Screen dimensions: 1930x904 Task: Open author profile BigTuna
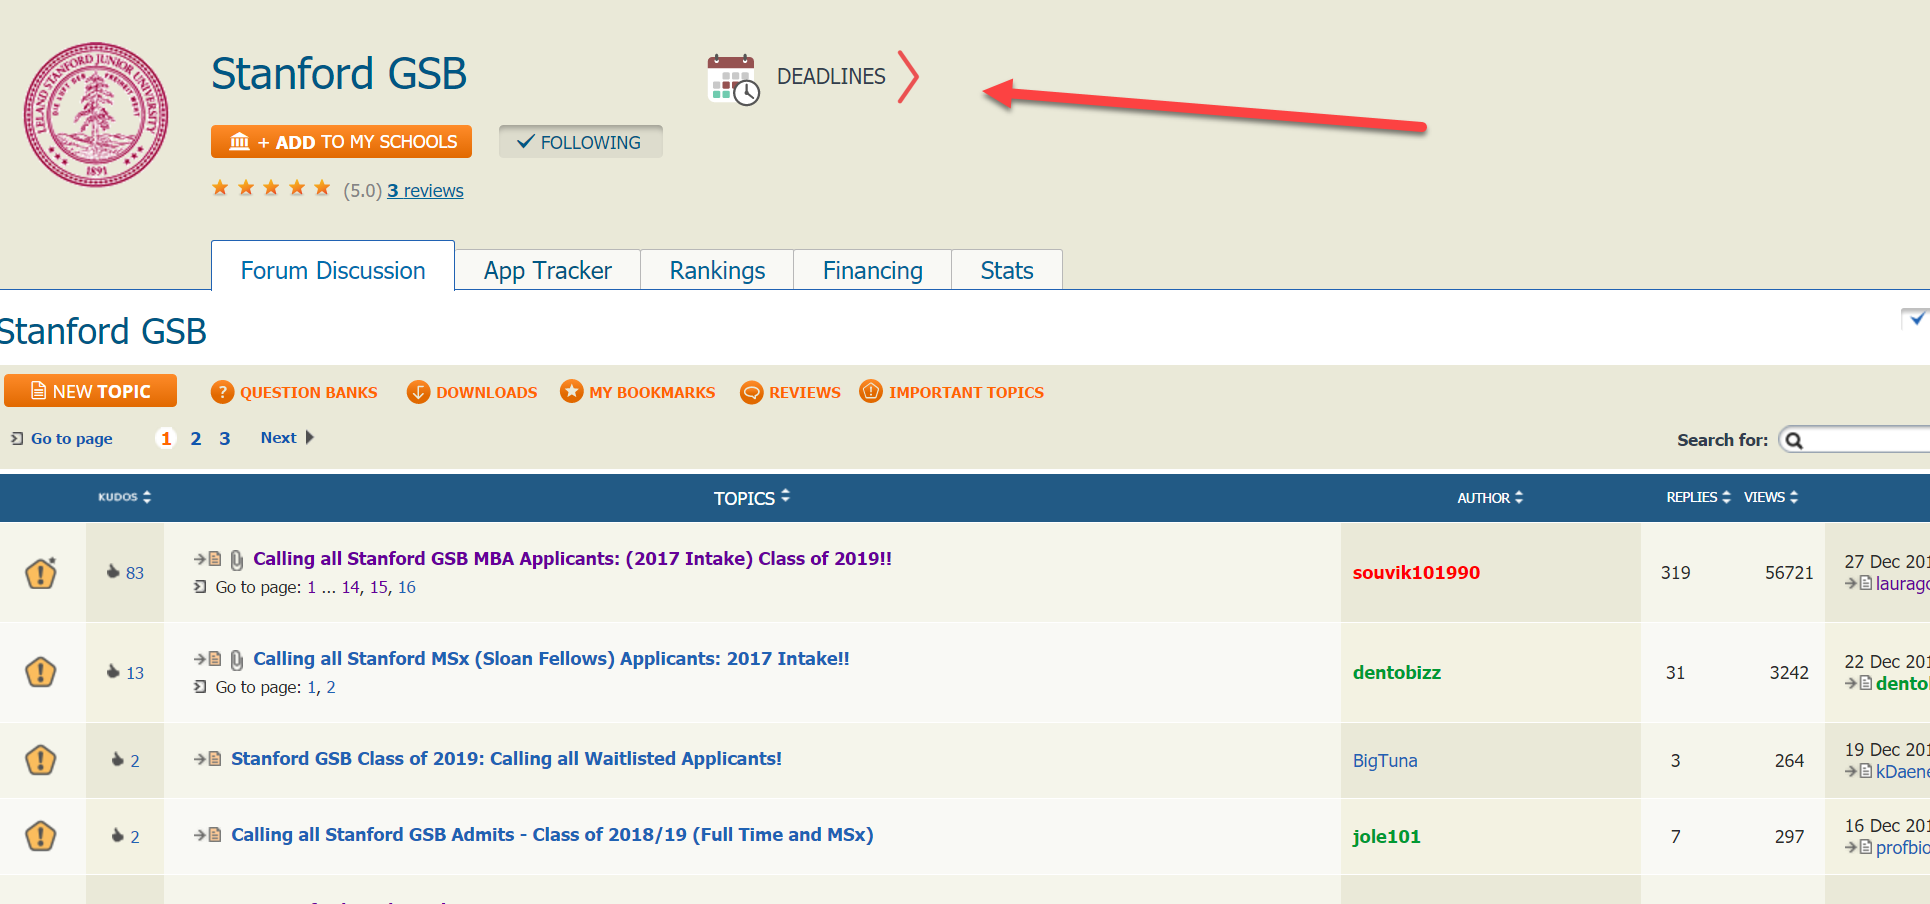(1385, 760)
